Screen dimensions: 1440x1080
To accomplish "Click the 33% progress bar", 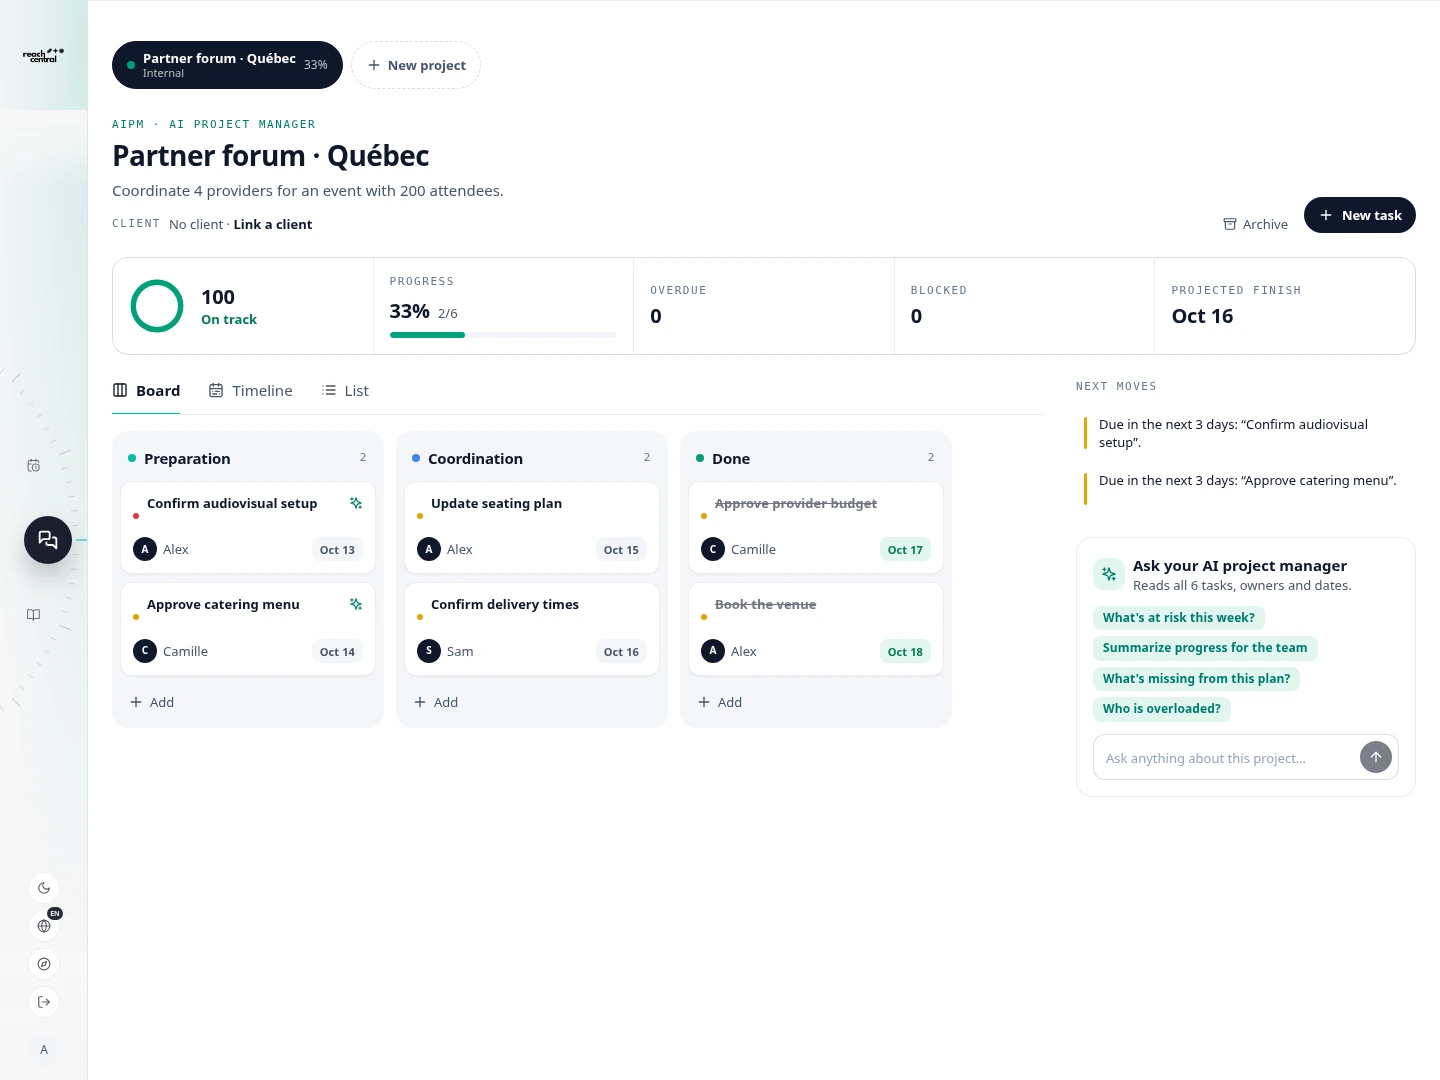I will (x=503, y=335).
